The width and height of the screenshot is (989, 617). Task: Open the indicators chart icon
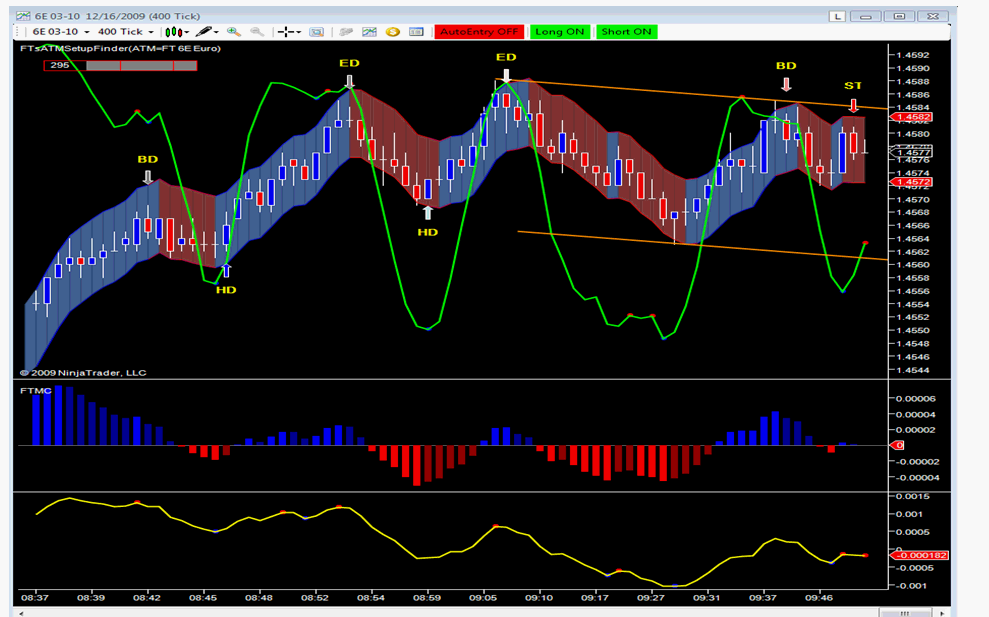369,32
